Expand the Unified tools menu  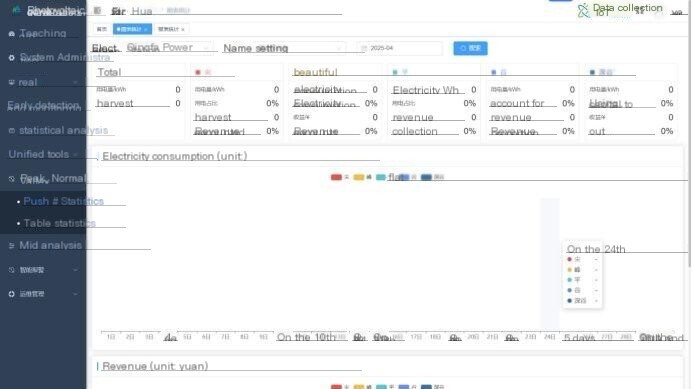75,155
